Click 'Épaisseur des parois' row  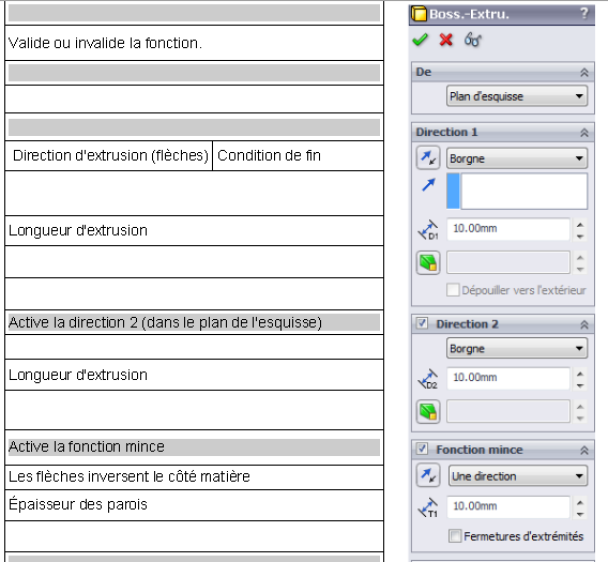click(194, 505)
